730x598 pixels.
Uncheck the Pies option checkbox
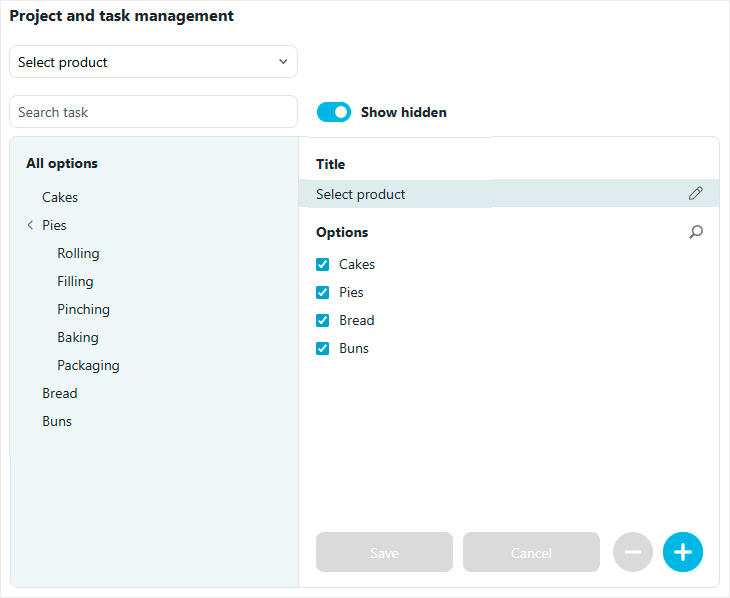click(323, 292)
